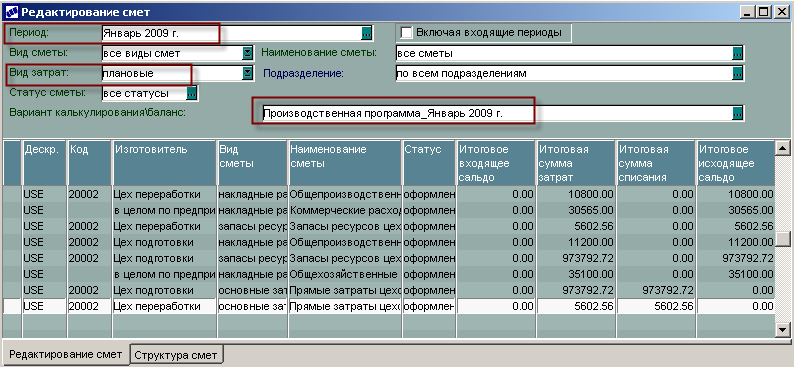Click table scrollbar down arrow

click(783, 330)
